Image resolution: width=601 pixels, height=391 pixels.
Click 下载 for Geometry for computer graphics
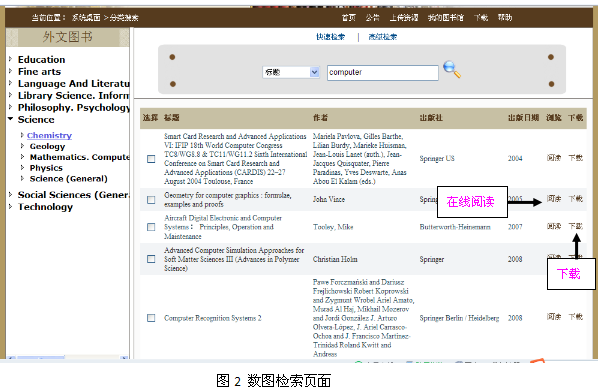(x=575, y=199)
